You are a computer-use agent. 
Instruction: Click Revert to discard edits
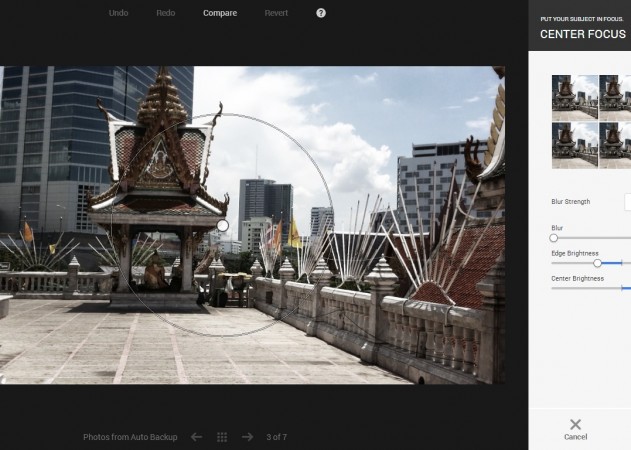point(276,13)
